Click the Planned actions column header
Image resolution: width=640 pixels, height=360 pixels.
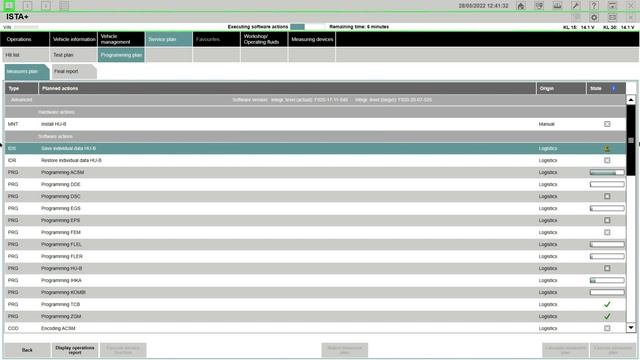tap(287, 88)
